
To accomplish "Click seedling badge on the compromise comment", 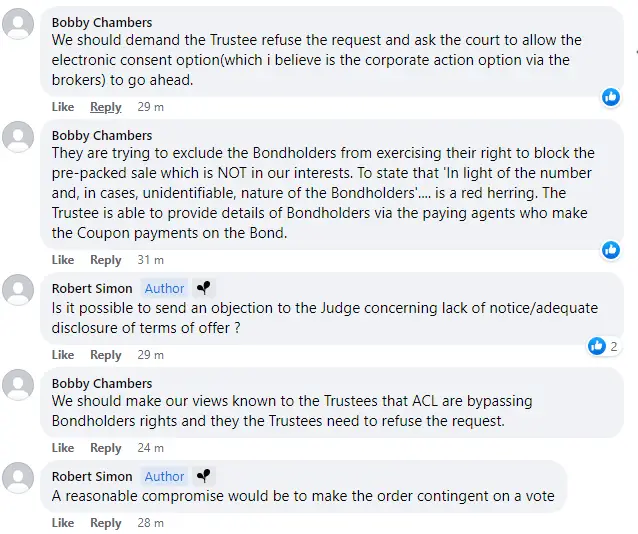I will pyautogui.click(x=204, y=475).
